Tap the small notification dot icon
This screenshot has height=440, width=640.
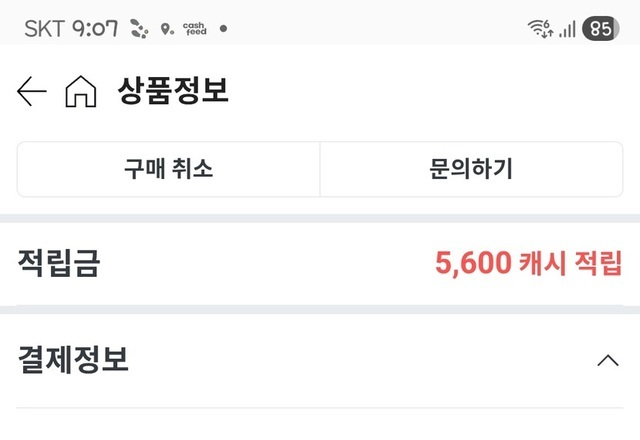pyautogui.click(x=223, y=29)
